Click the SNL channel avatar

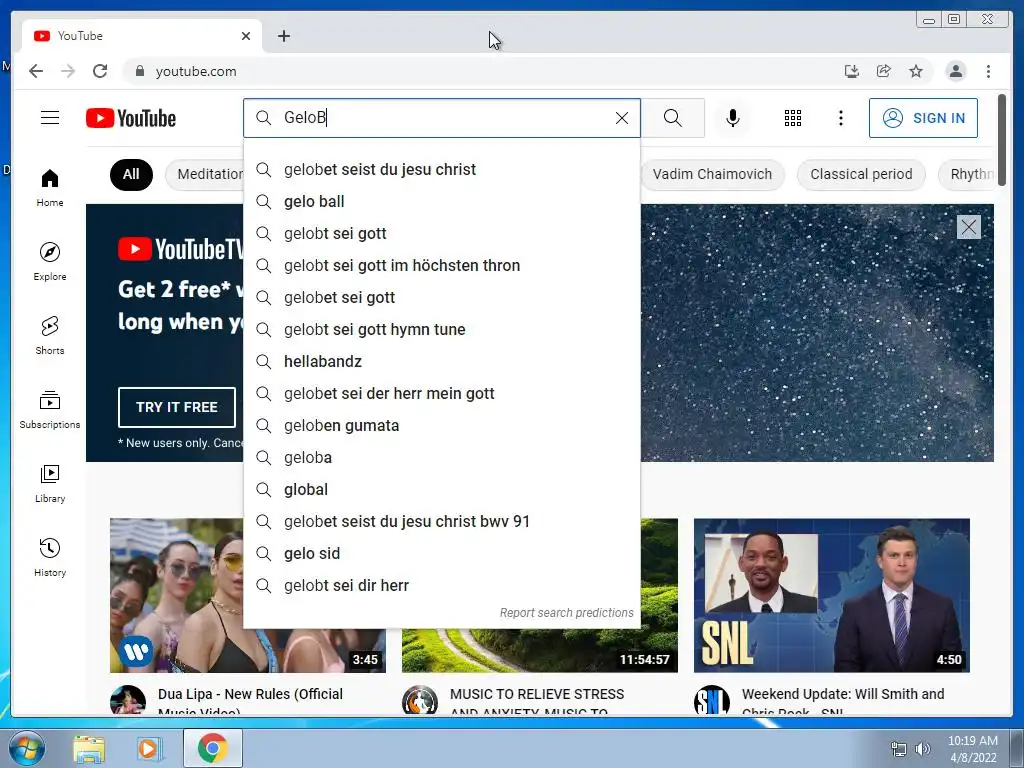pyautogui.click(x=712, y=700)
